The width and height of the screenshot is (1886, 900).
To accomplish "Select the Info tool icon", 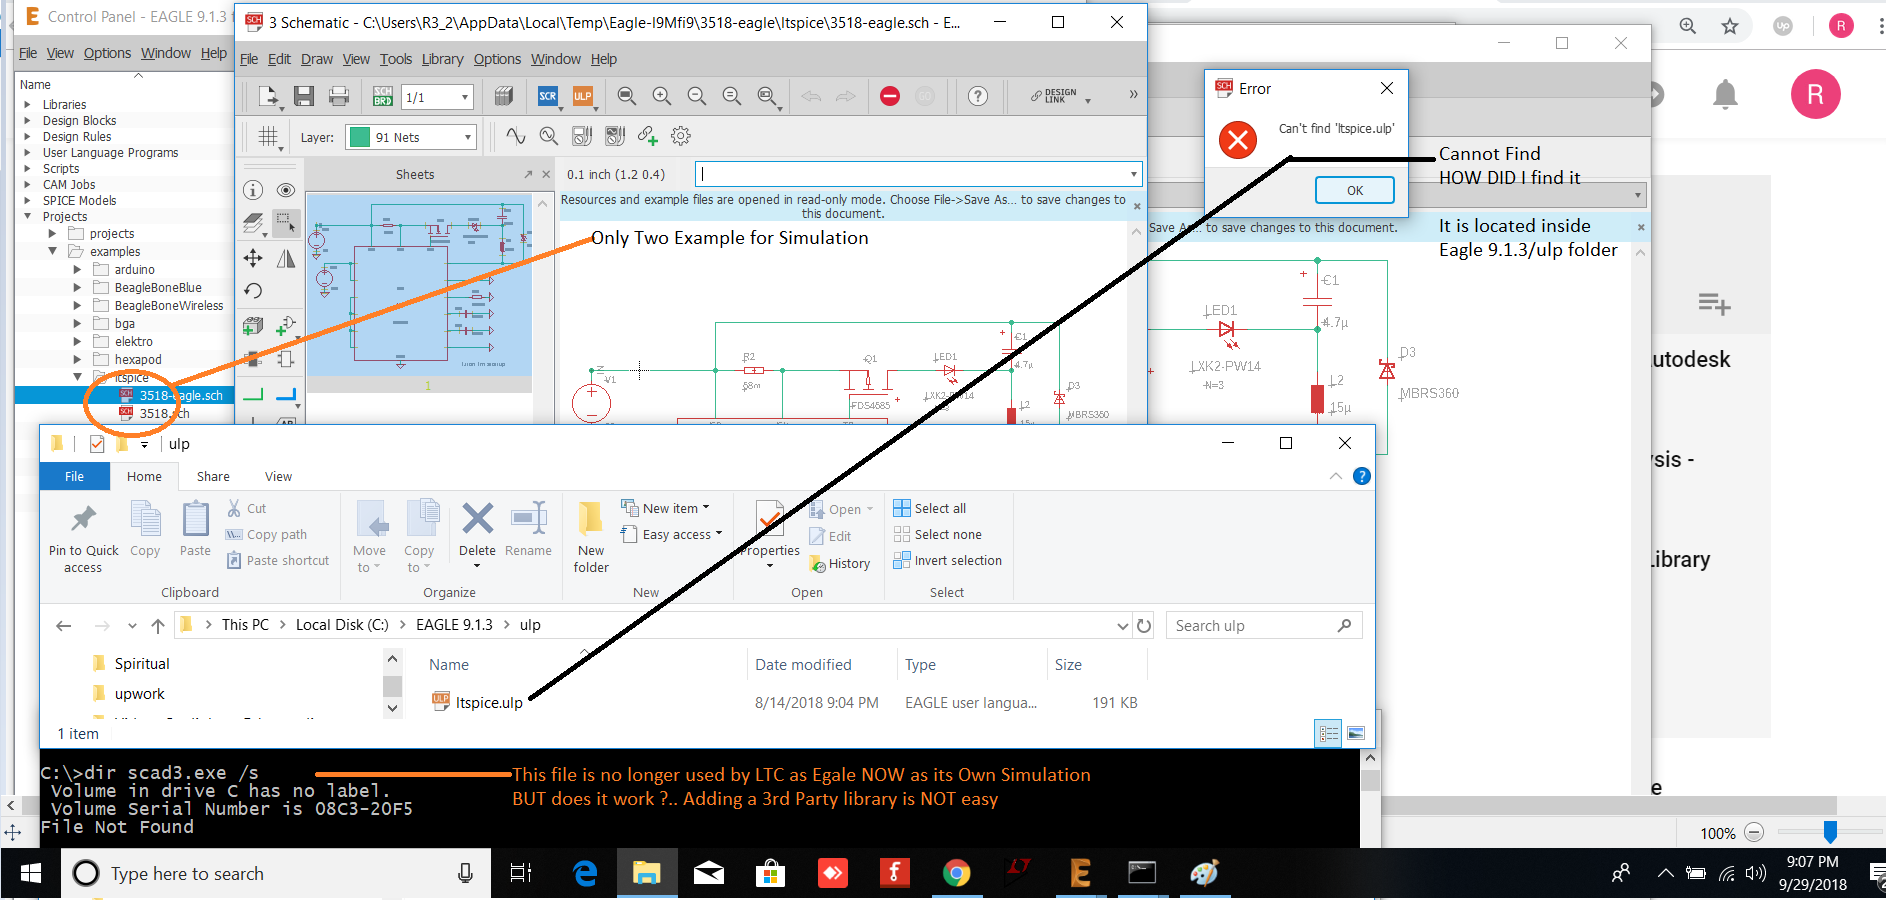I will pos(253,190).
